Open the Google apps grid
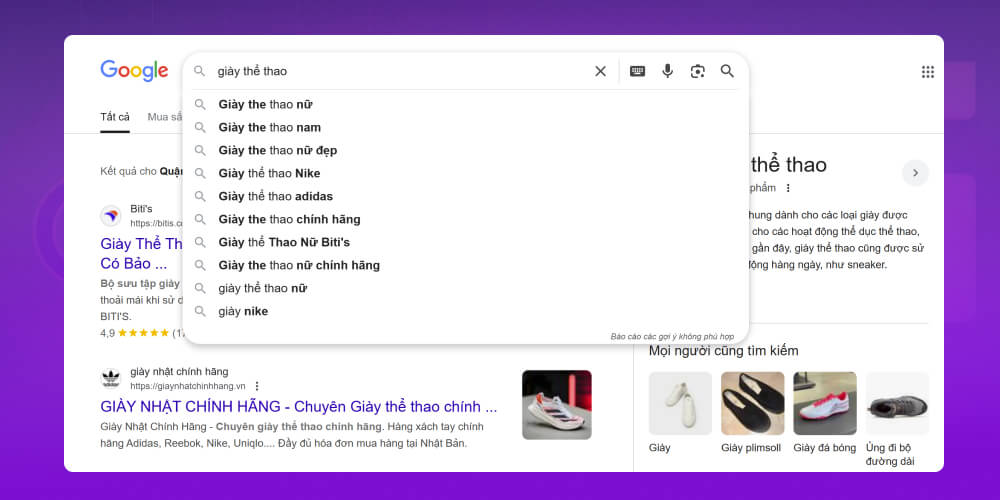The image size is (1000, 500). [927, 72]
